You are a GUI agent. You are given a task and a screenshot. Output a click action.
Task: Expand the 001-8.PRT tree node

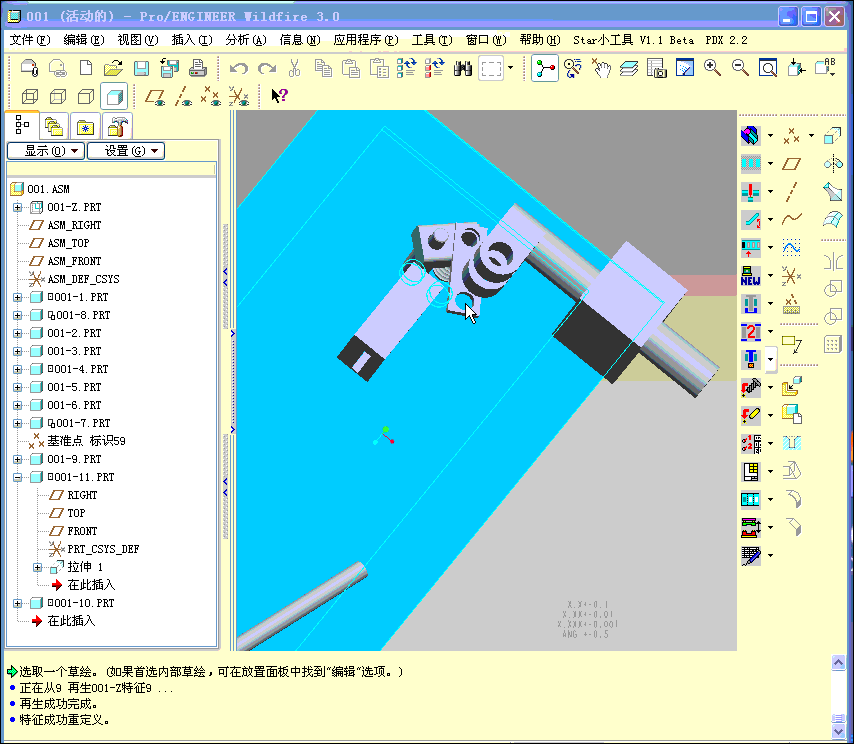17,315
